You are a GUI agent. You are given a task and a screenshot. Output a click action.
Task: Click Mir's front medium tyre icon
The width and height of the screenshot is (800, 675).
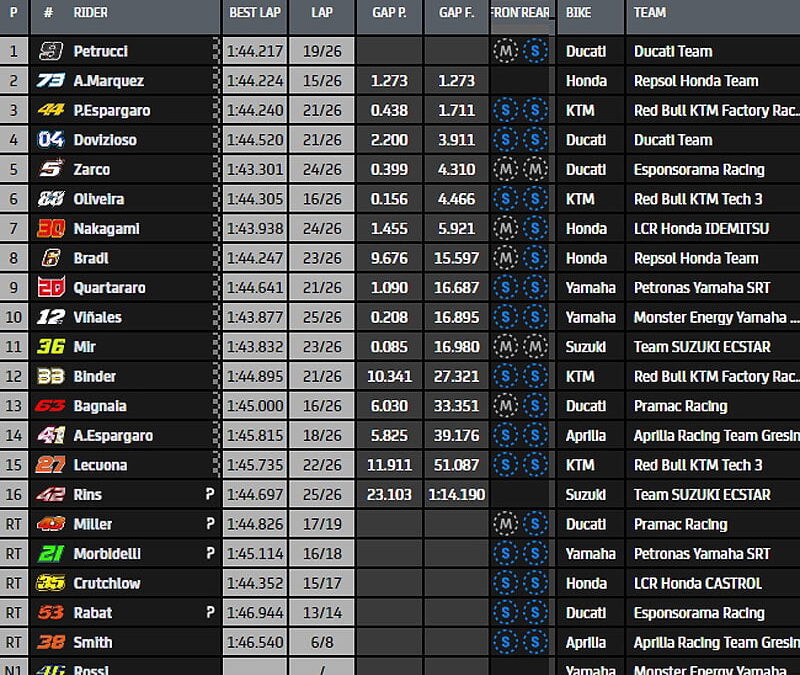coord(506,347)
